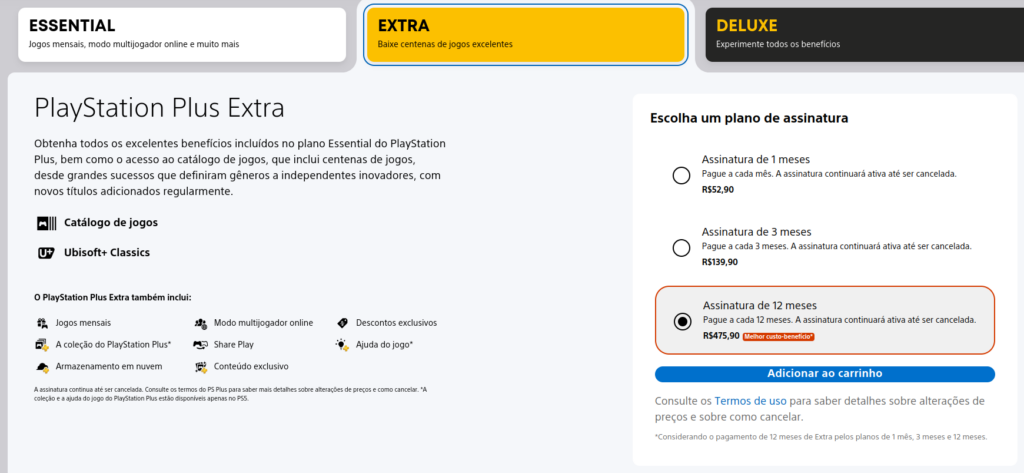Image resolution: width=1024 pixels, height=473 pixels.
Task: Click the Modo multijogador online icon
Action: (202, 323)
